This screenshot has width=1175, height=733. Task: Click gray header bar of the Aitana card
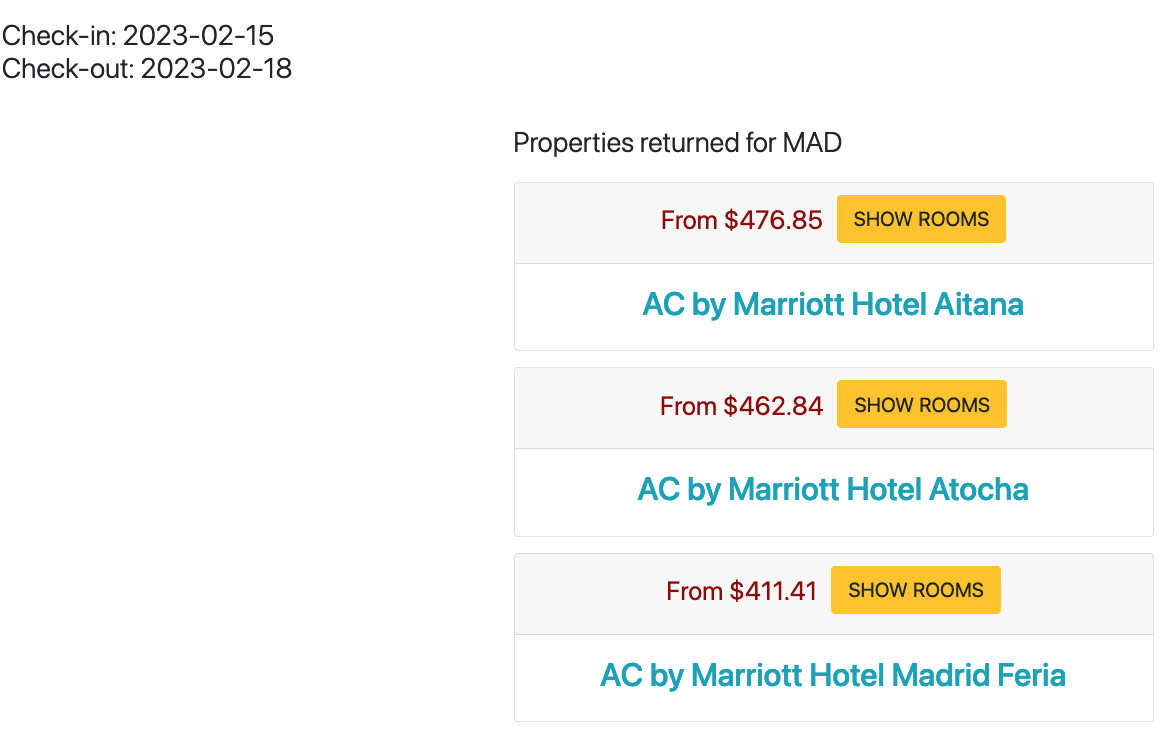[x=833, y=223]
